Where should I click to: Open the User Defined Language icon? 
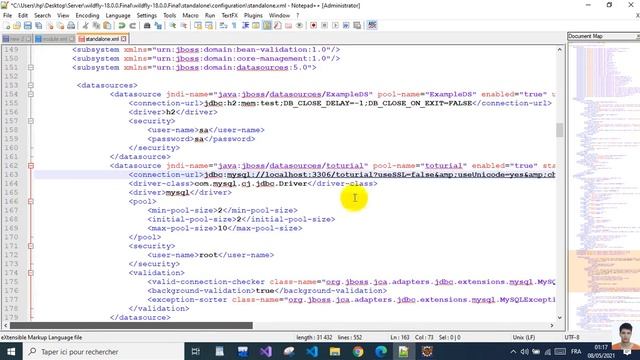coord(255,25)
